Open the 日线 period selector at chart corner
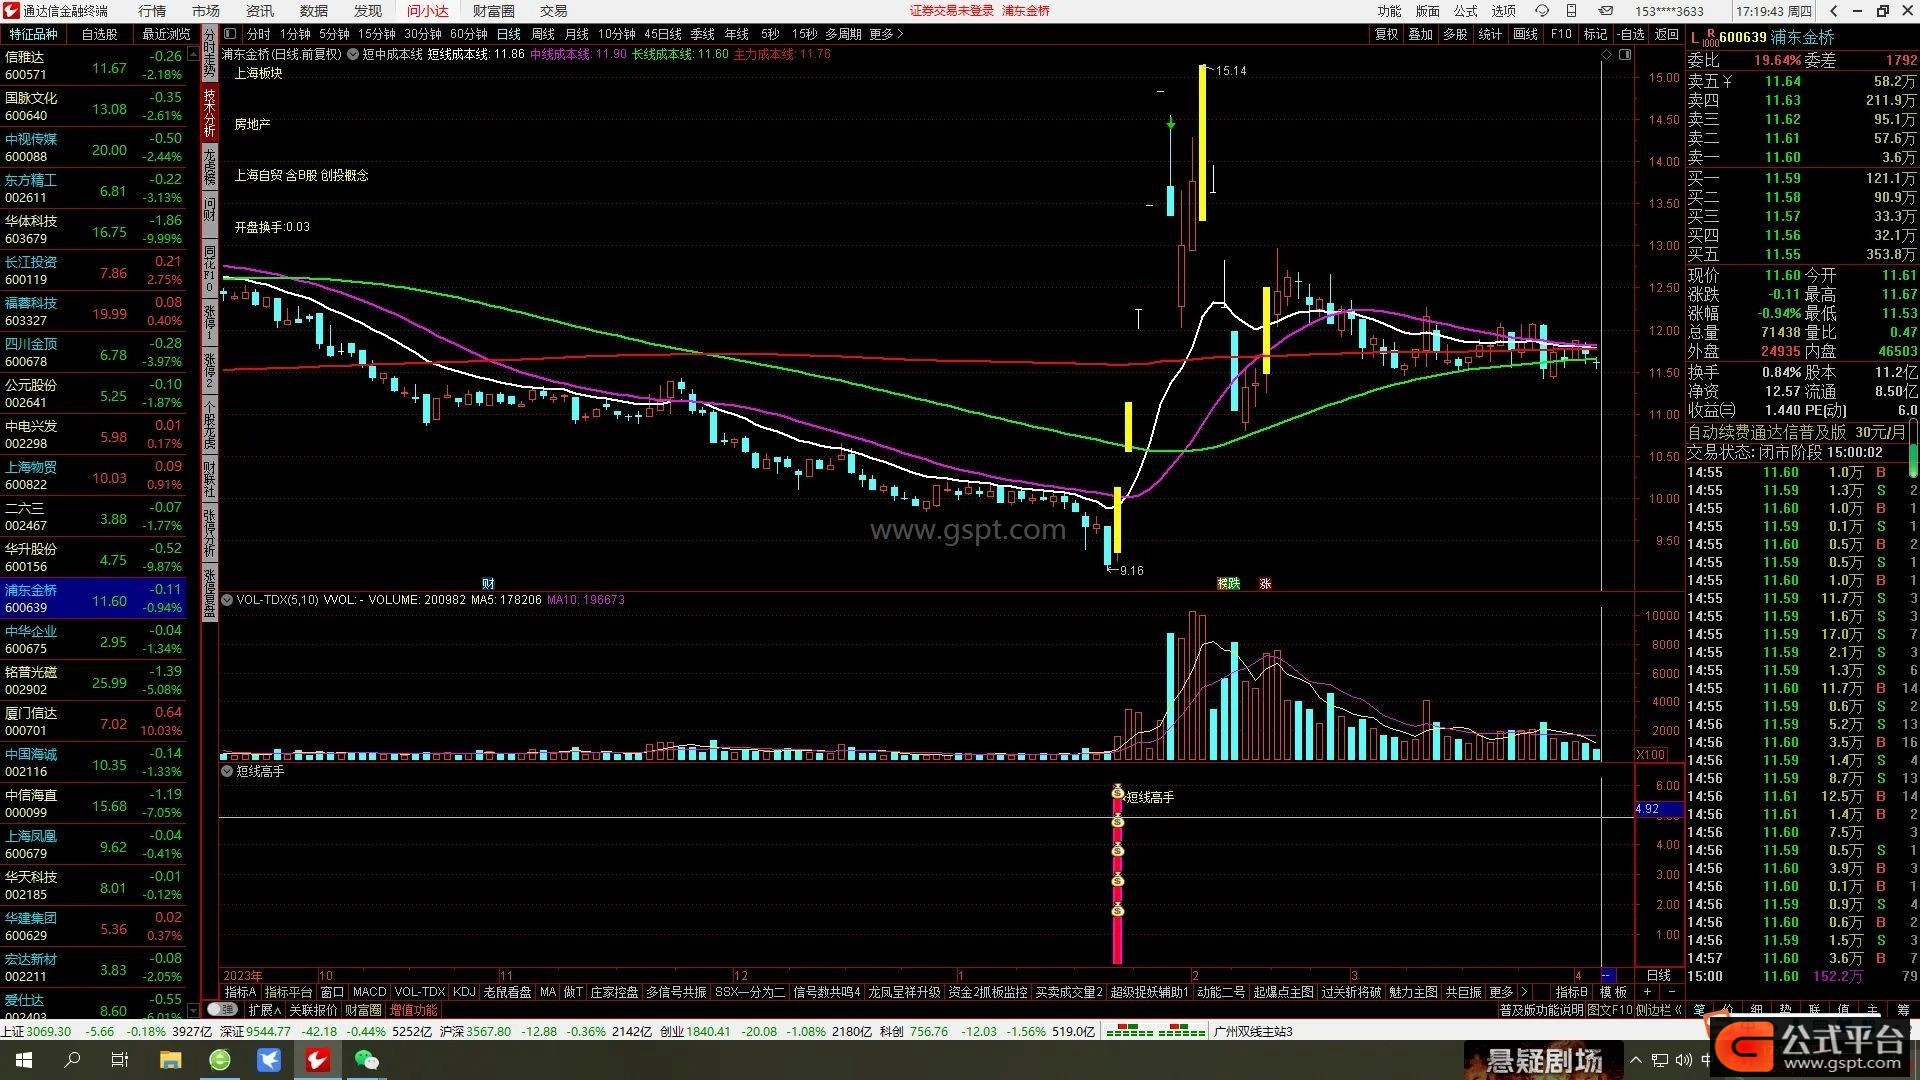Screen dimensions: 1920x1080 [1659, 975]
